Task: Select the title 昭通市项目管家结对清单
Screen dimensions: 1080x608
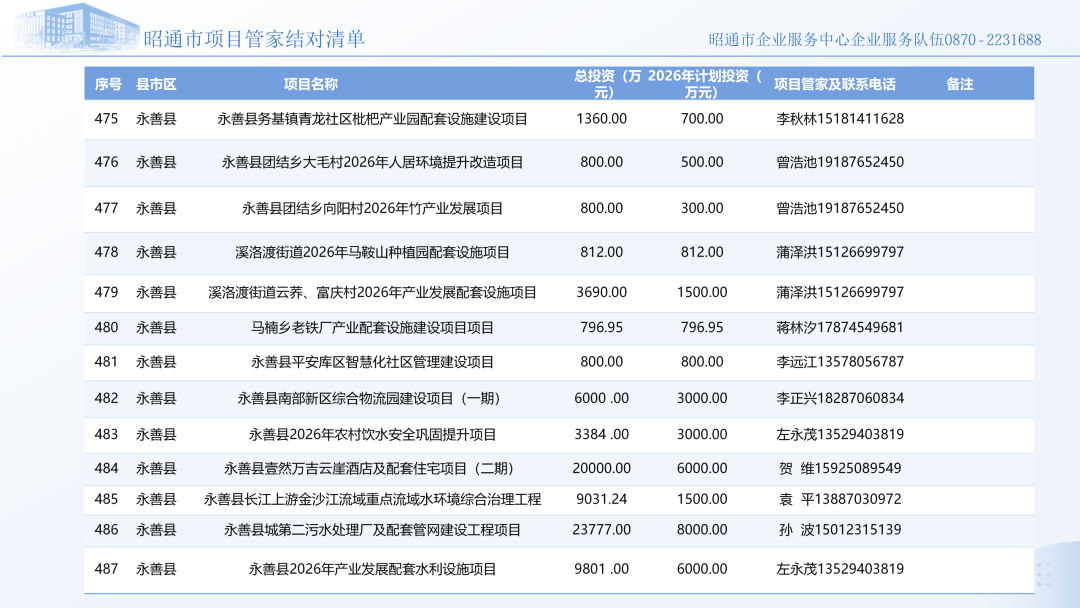Action: 254,39
